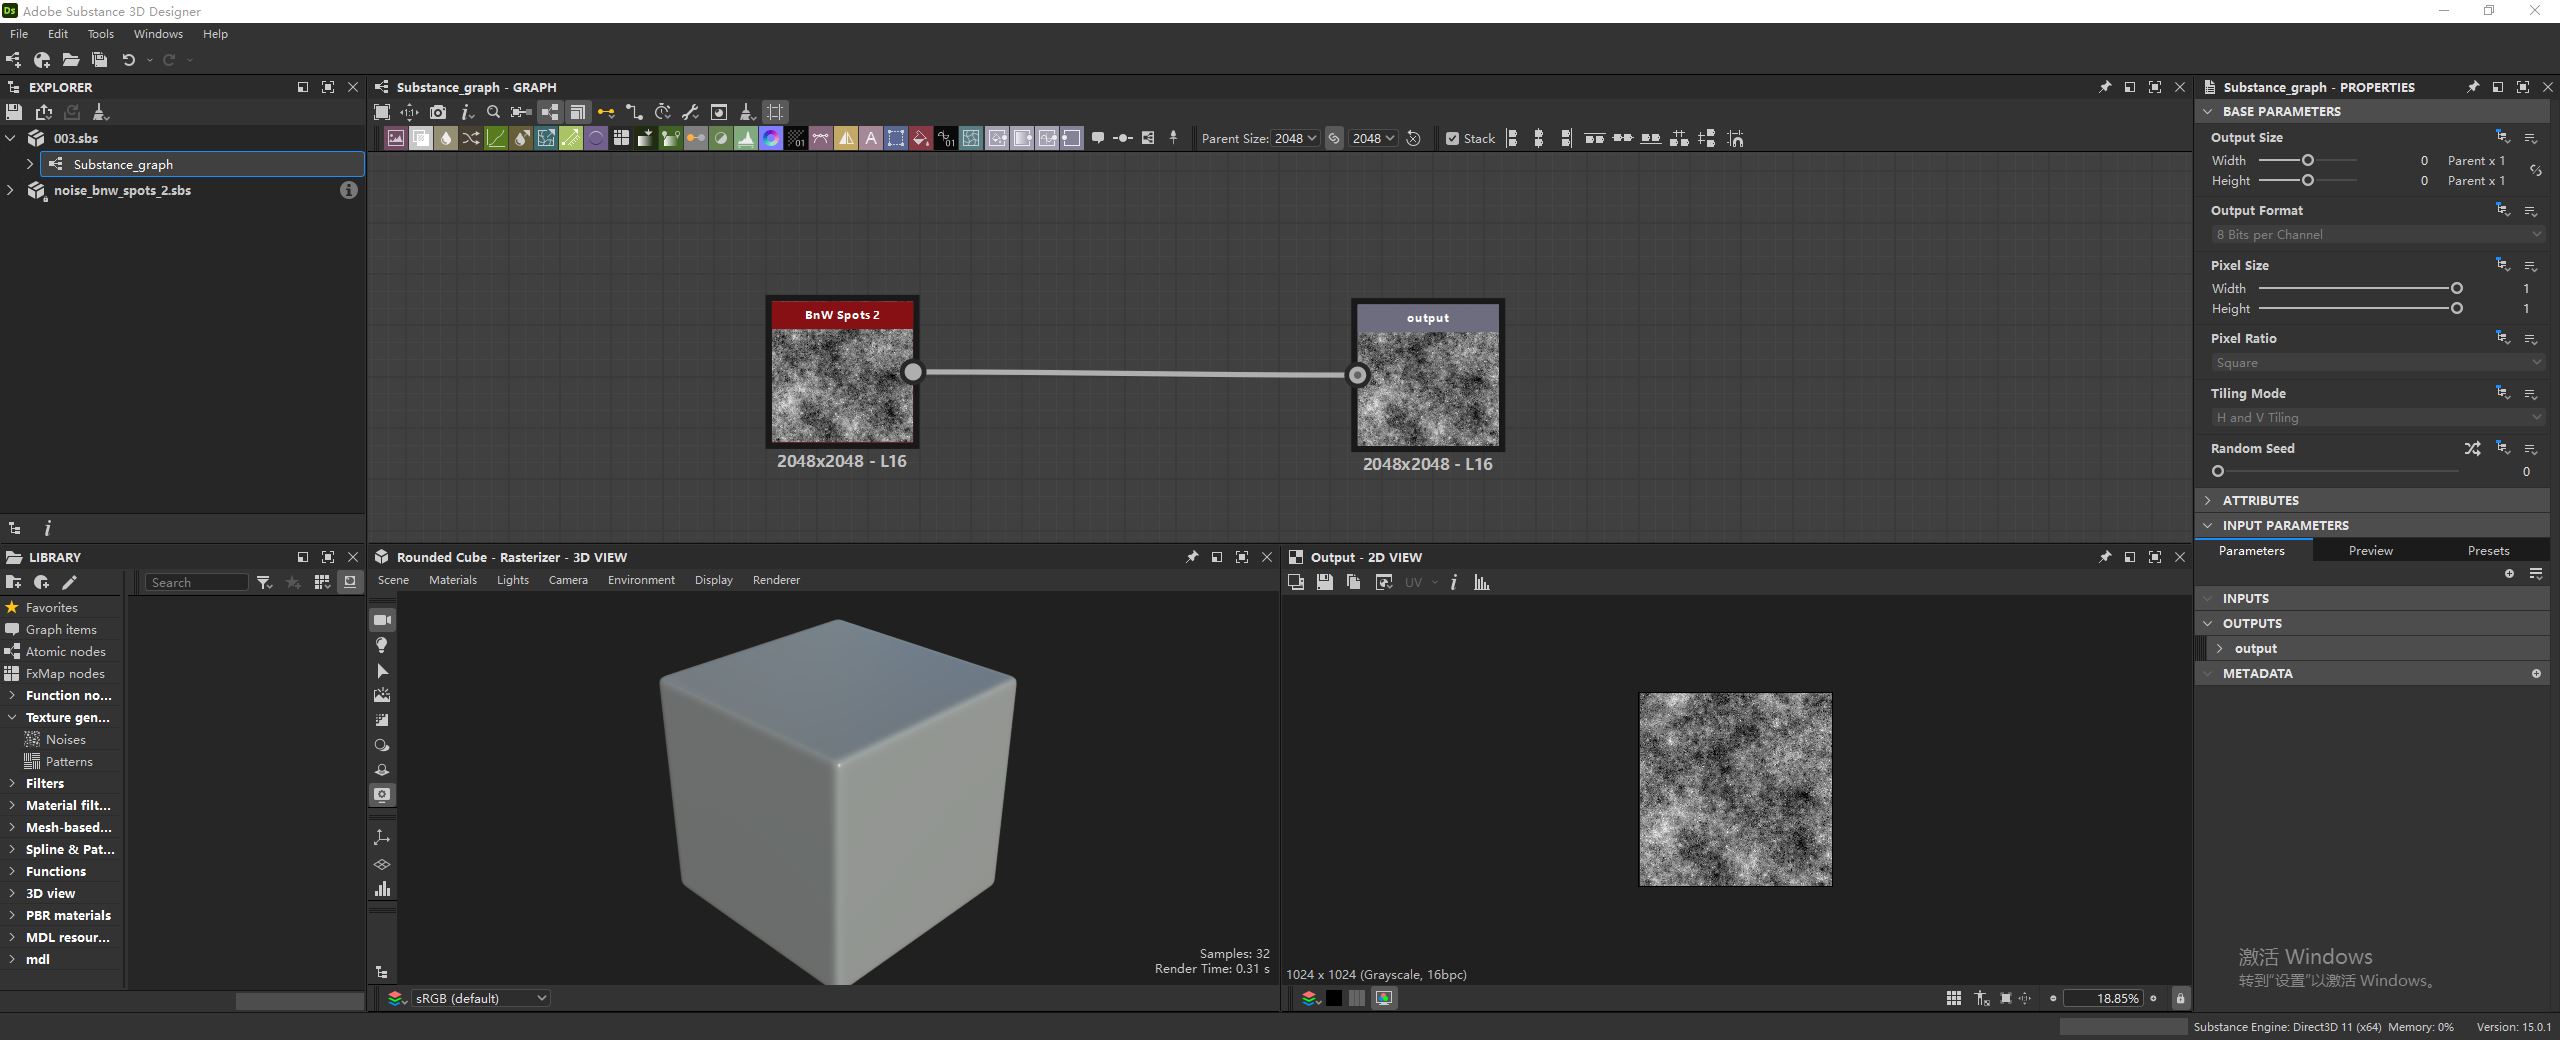Click the Bitmap node icon in graph toolbar

pos(396,139)
